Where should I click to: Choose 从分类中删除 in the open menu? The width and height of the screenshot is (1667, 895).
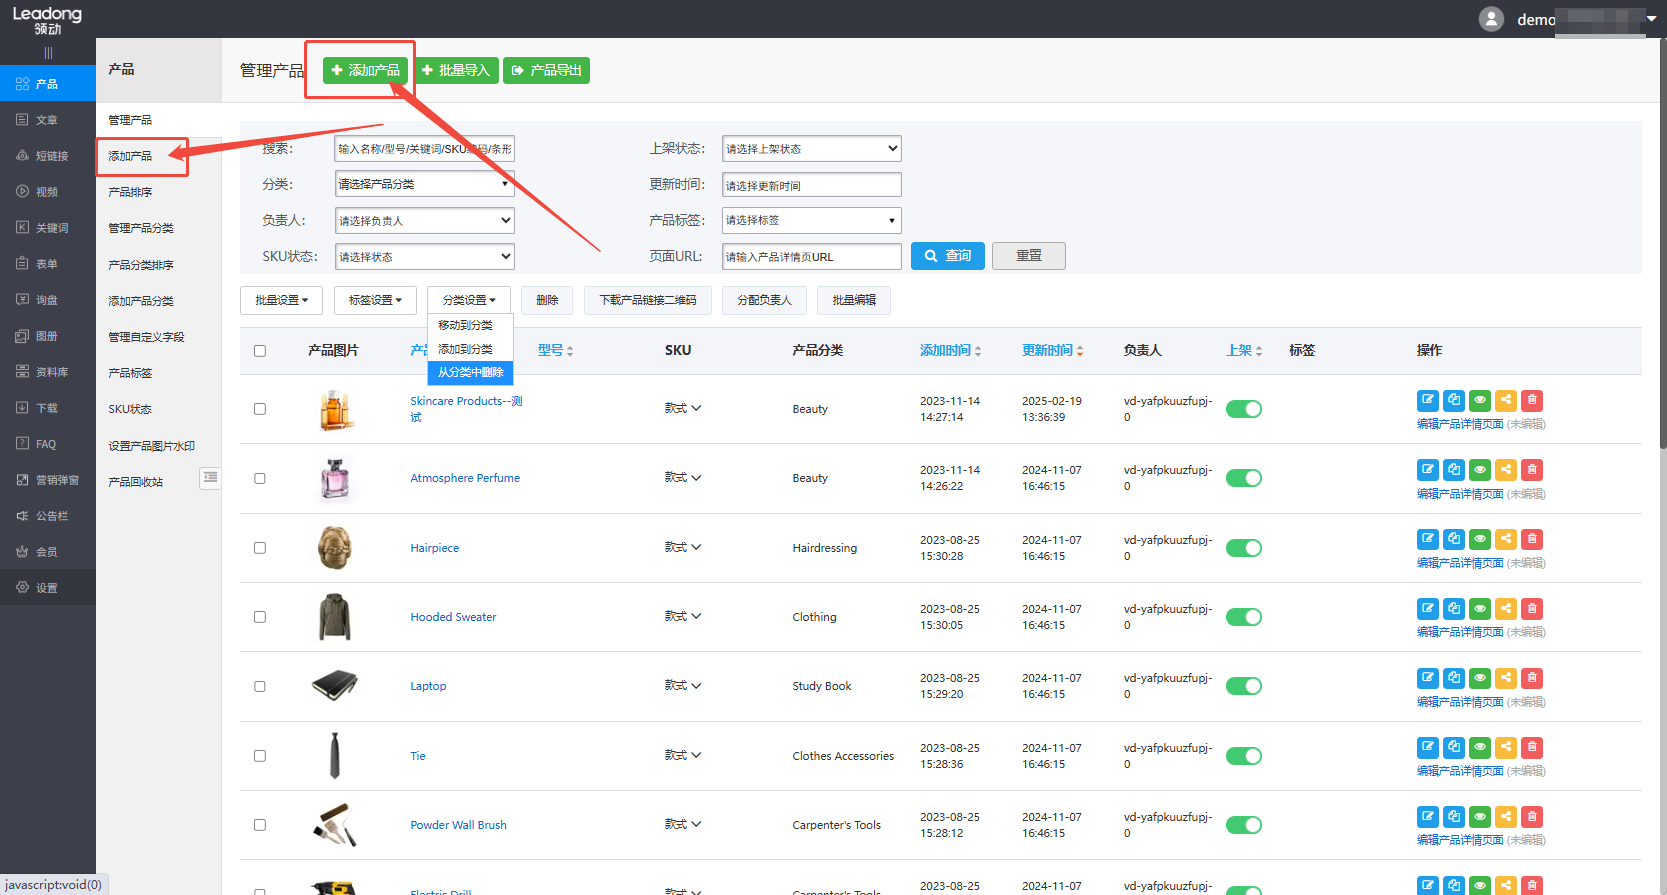(470, 373)
